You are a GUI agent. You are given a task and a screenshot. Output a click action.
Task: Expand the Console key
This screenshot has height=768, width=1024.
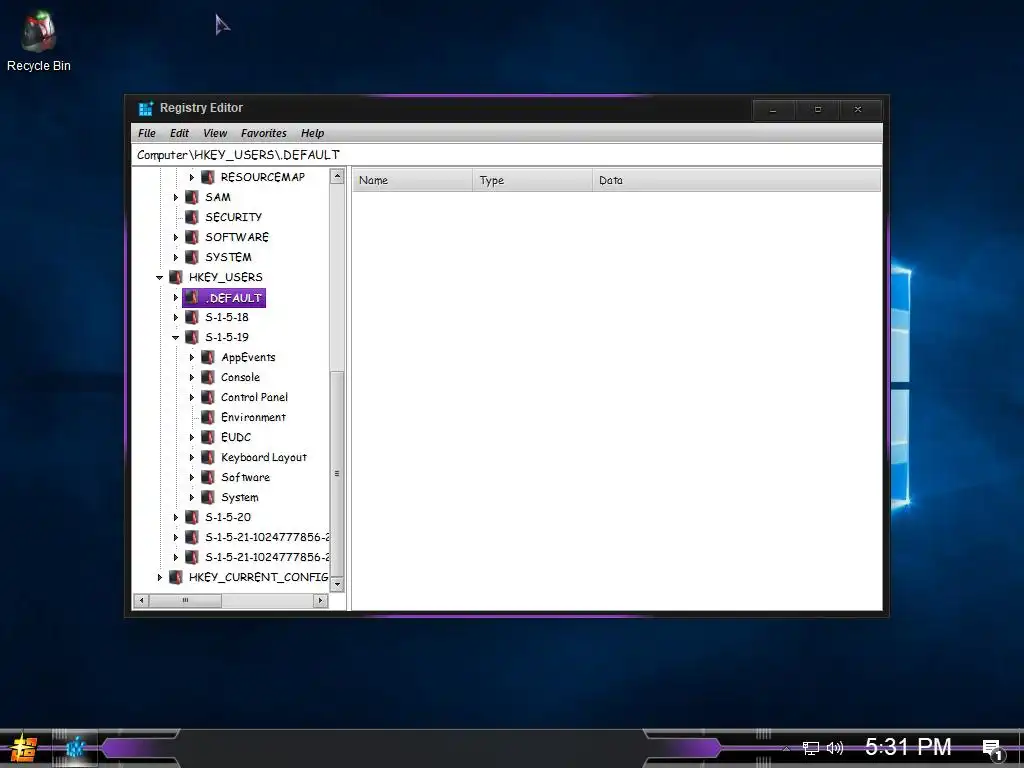point(192,377)
